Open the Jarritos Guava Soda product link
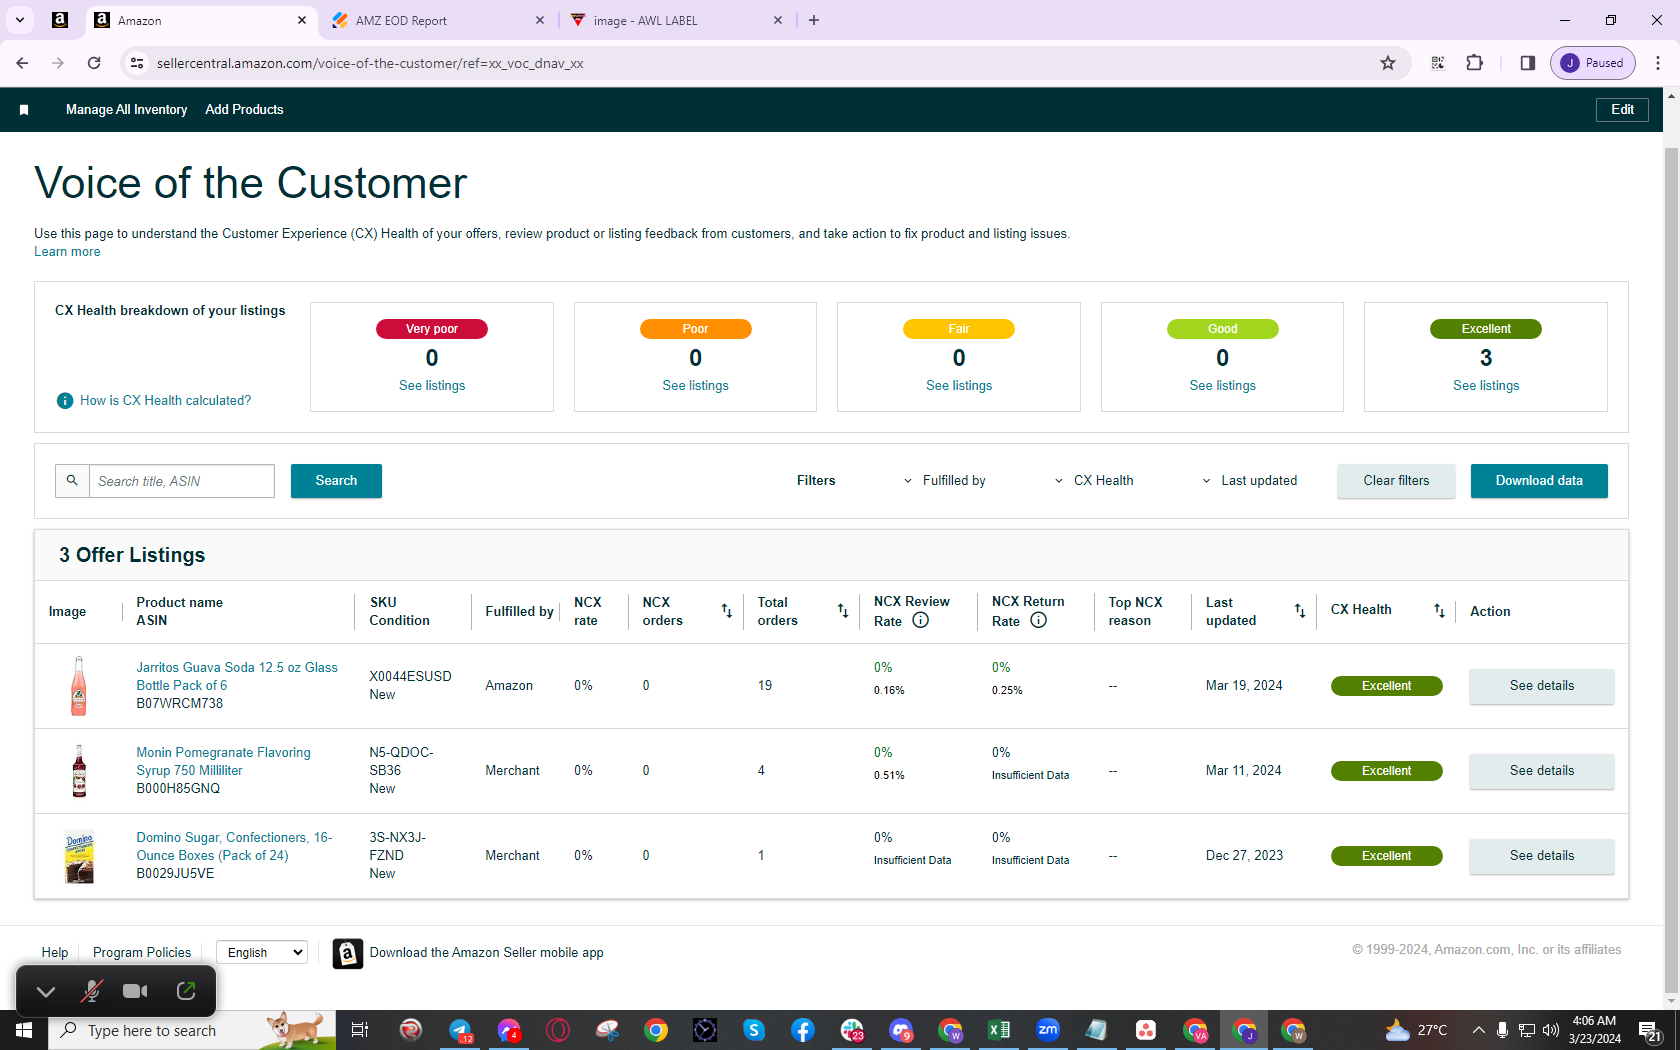 coord(237,677)
